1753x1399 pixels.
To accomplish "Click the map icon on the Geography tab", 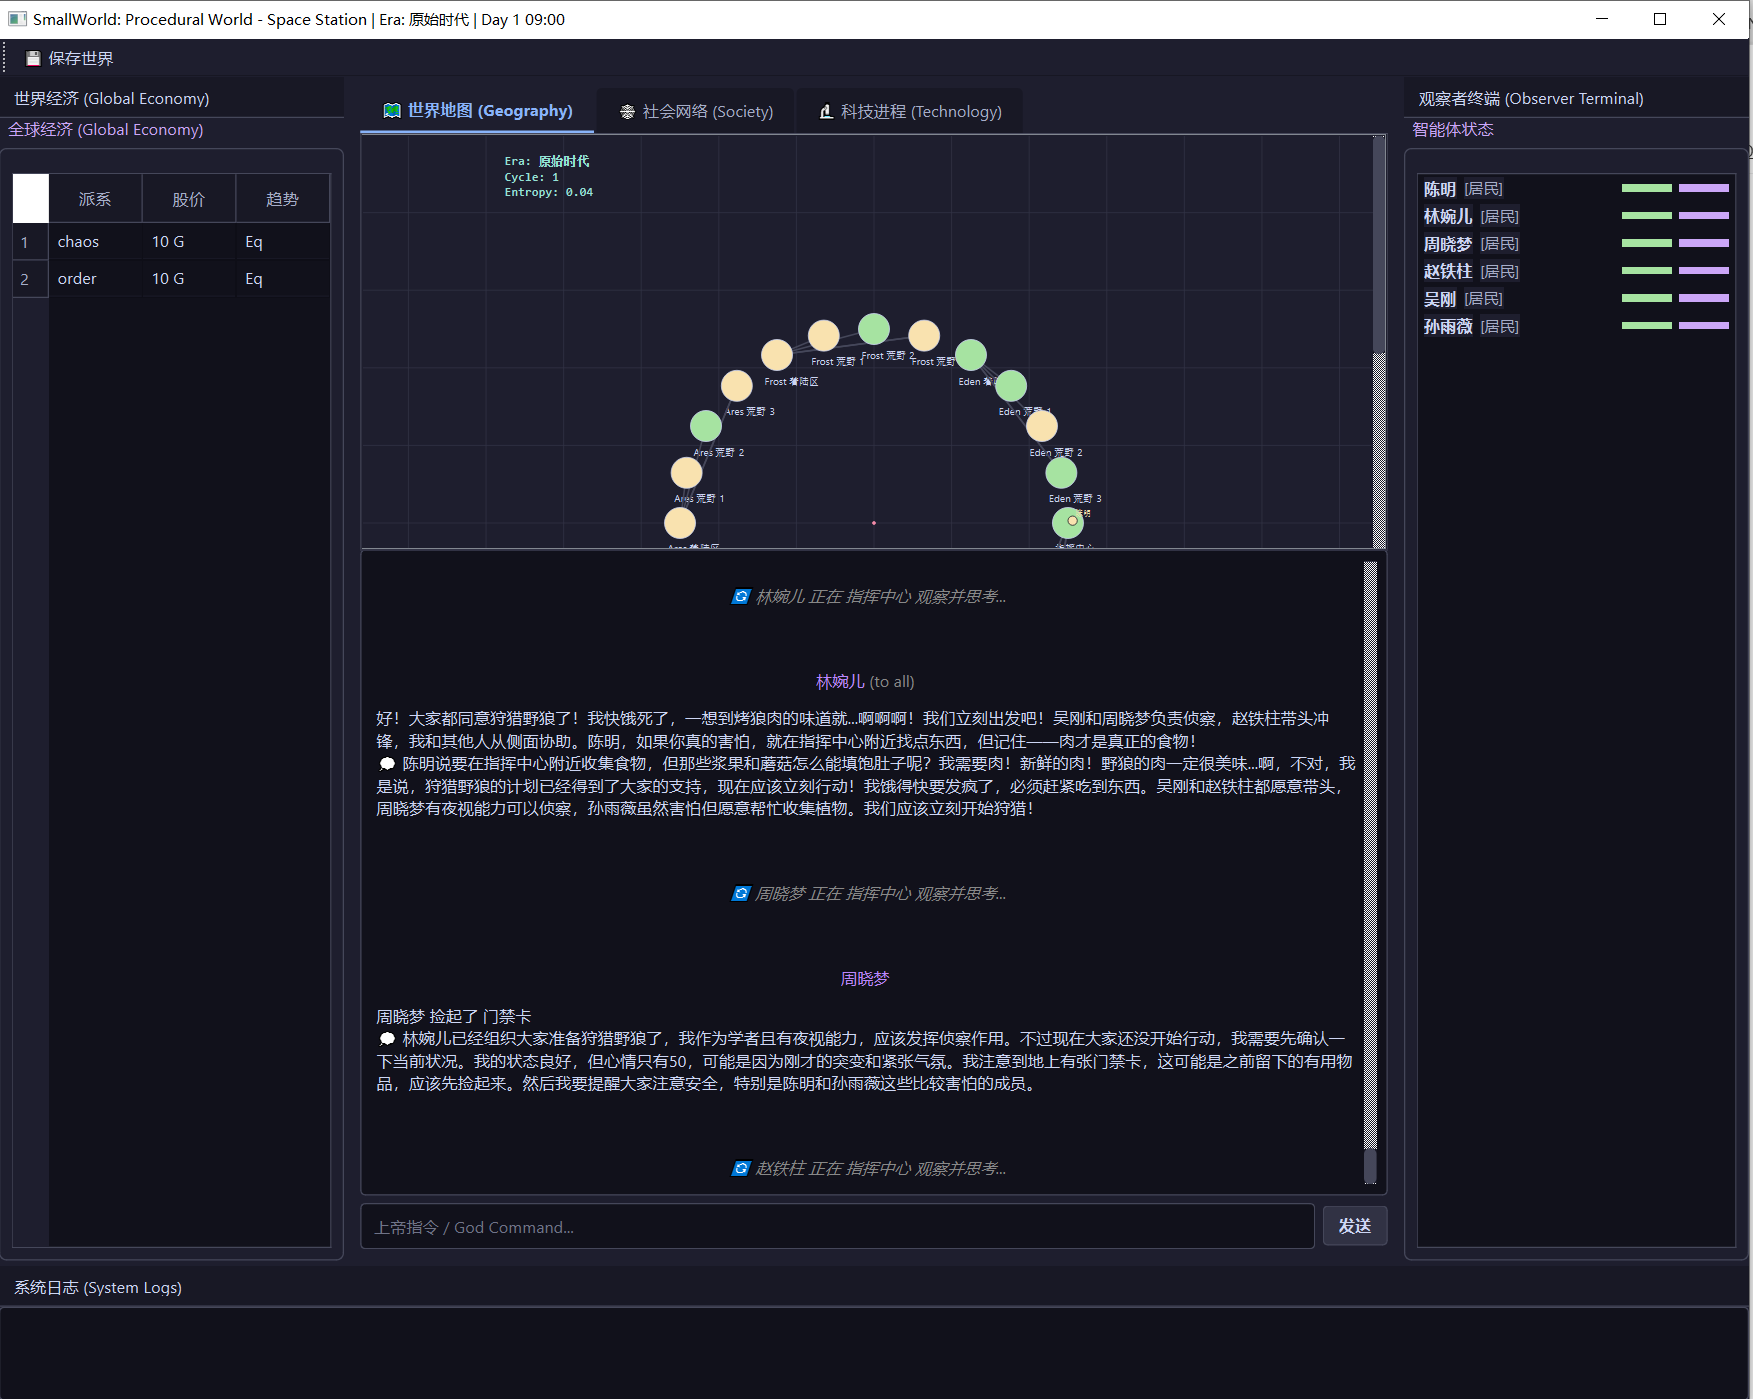I will click(392, 111).
